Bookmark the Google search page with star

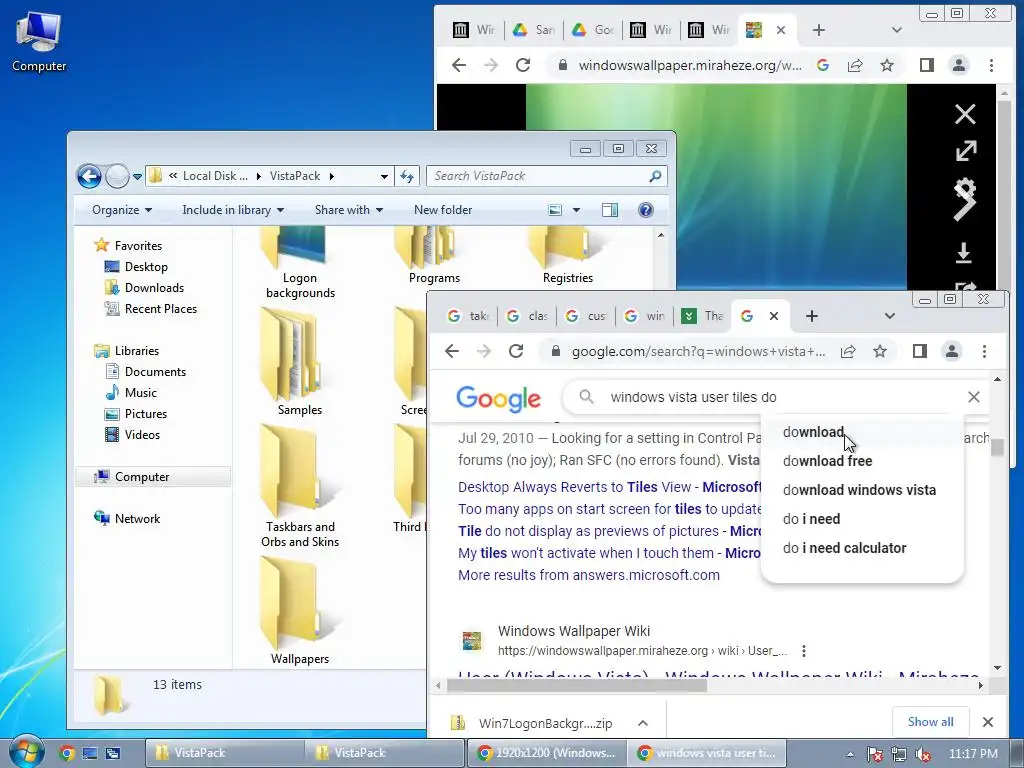click(x=880, y=351)
